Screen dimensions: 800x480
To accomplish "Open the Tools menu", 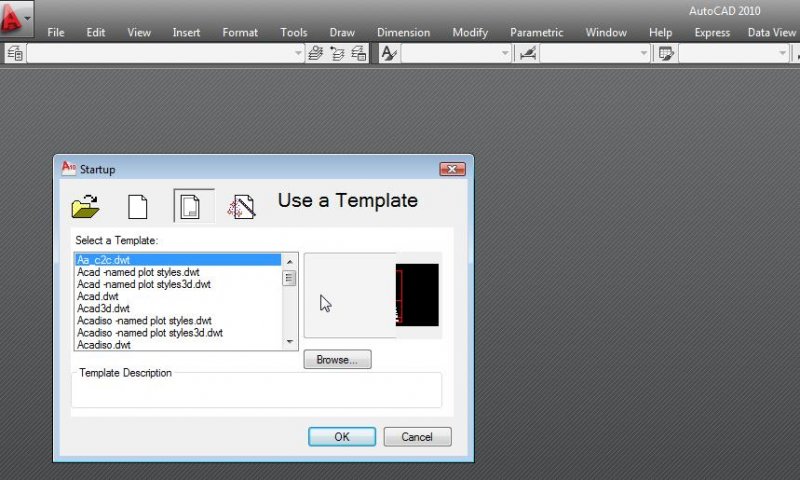I will 294,33.
